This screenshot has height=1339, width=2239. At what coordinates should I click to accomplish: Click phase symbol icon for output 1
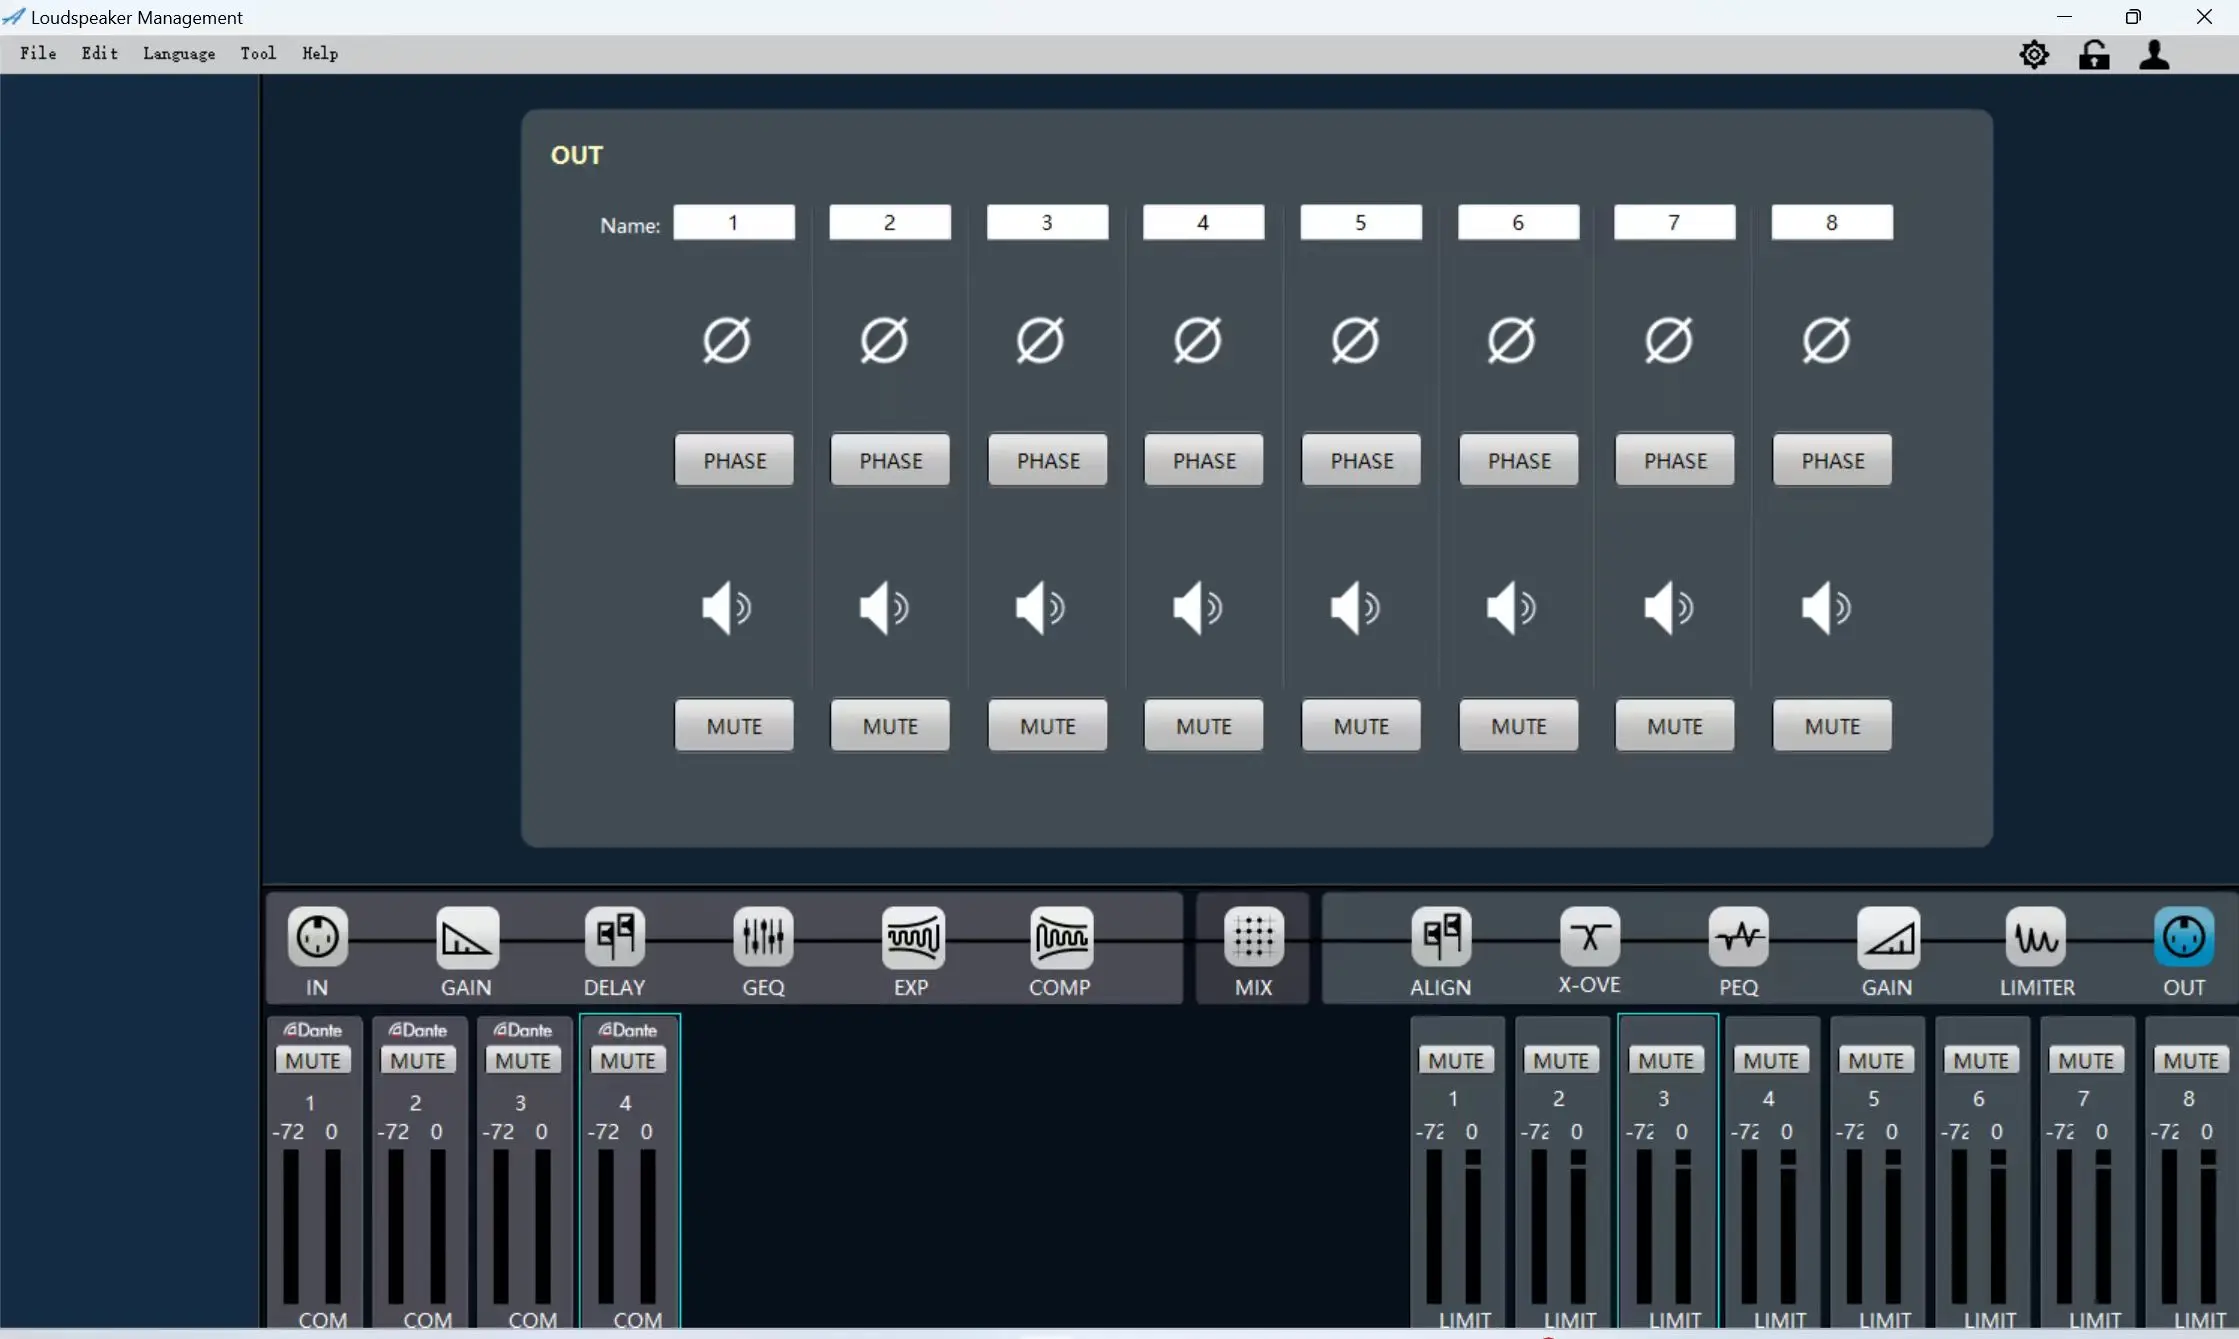pyautogui.click(x=726, y=340)
